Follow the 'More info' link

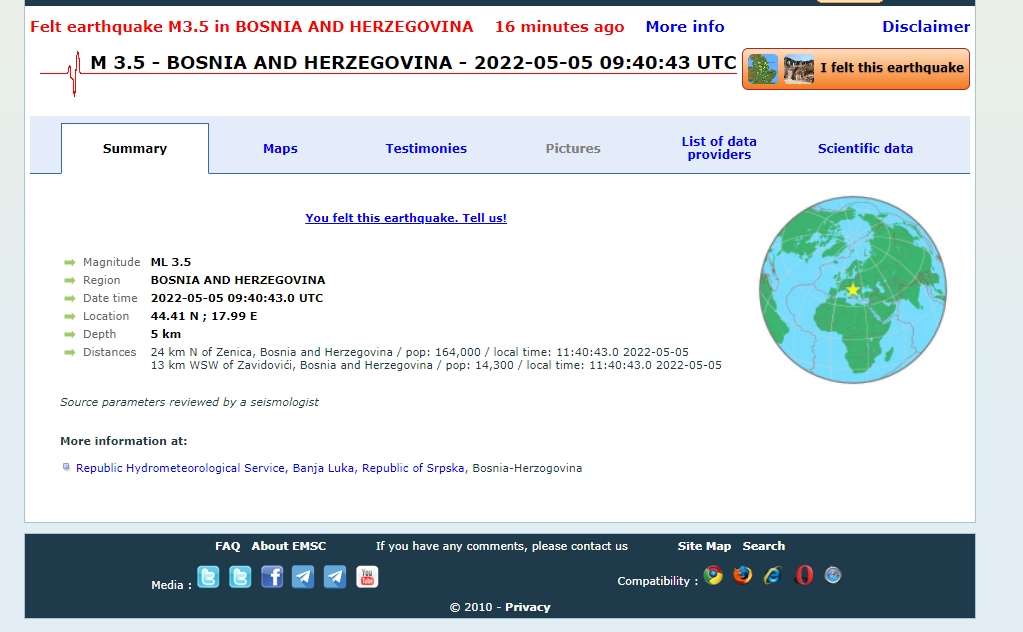[x=685, y=27]
